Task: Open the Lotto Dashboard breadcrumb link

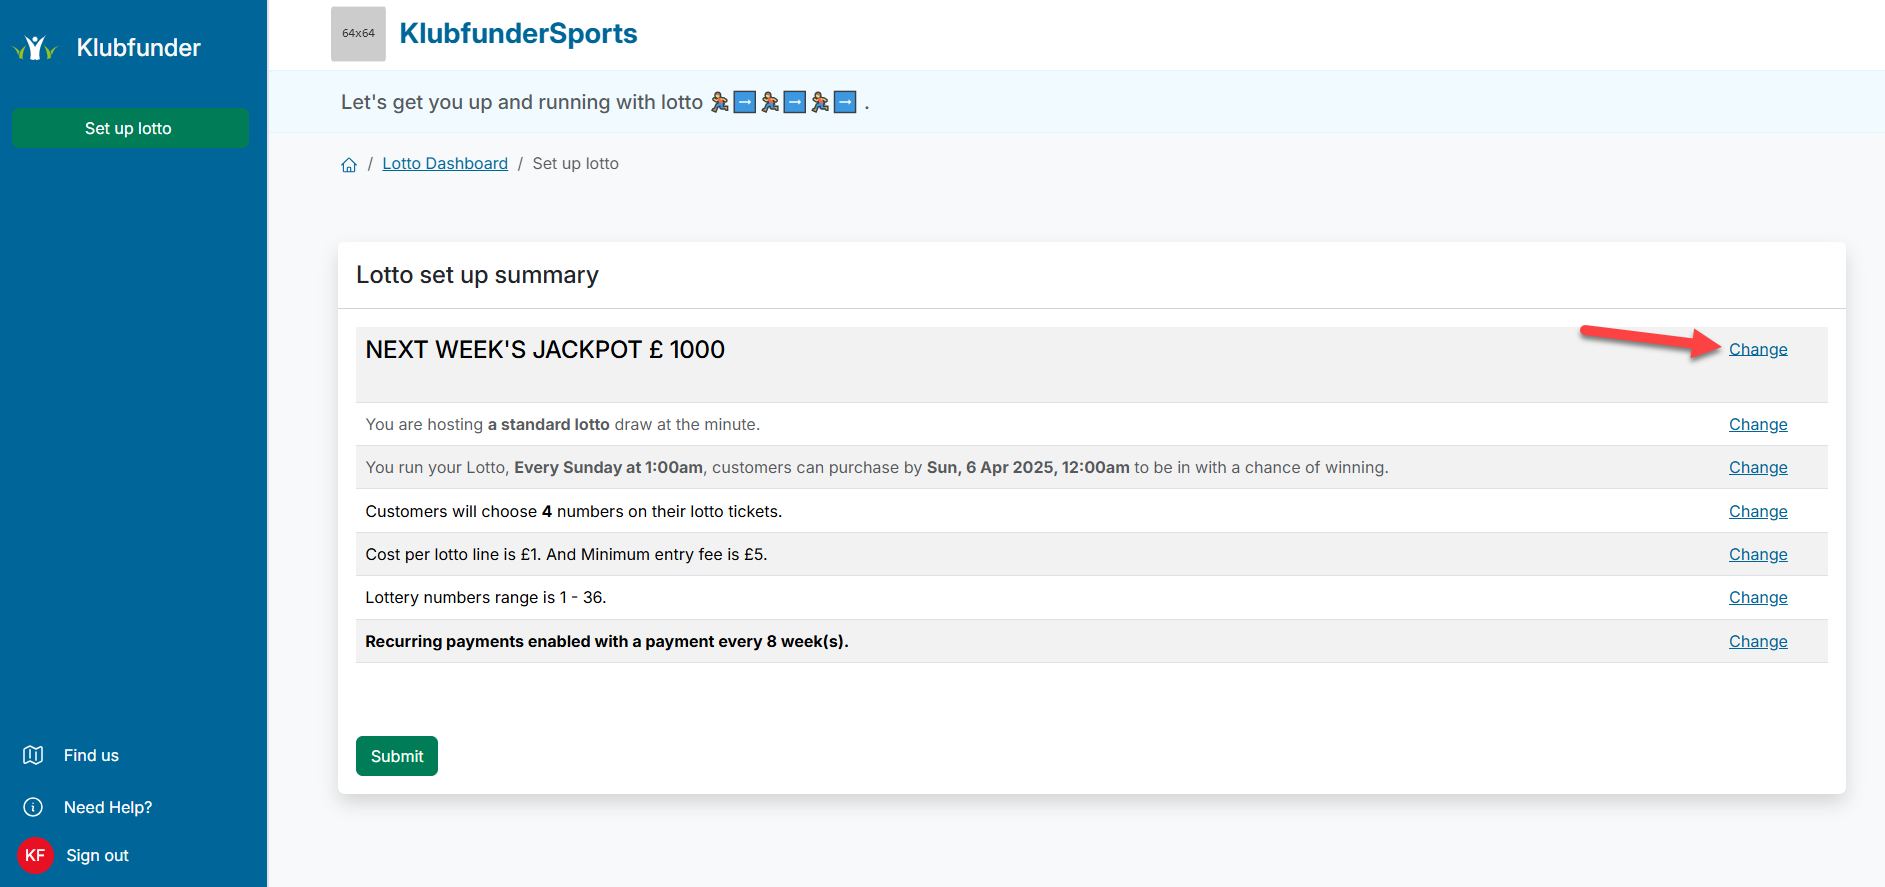Action: click(445, 164)
